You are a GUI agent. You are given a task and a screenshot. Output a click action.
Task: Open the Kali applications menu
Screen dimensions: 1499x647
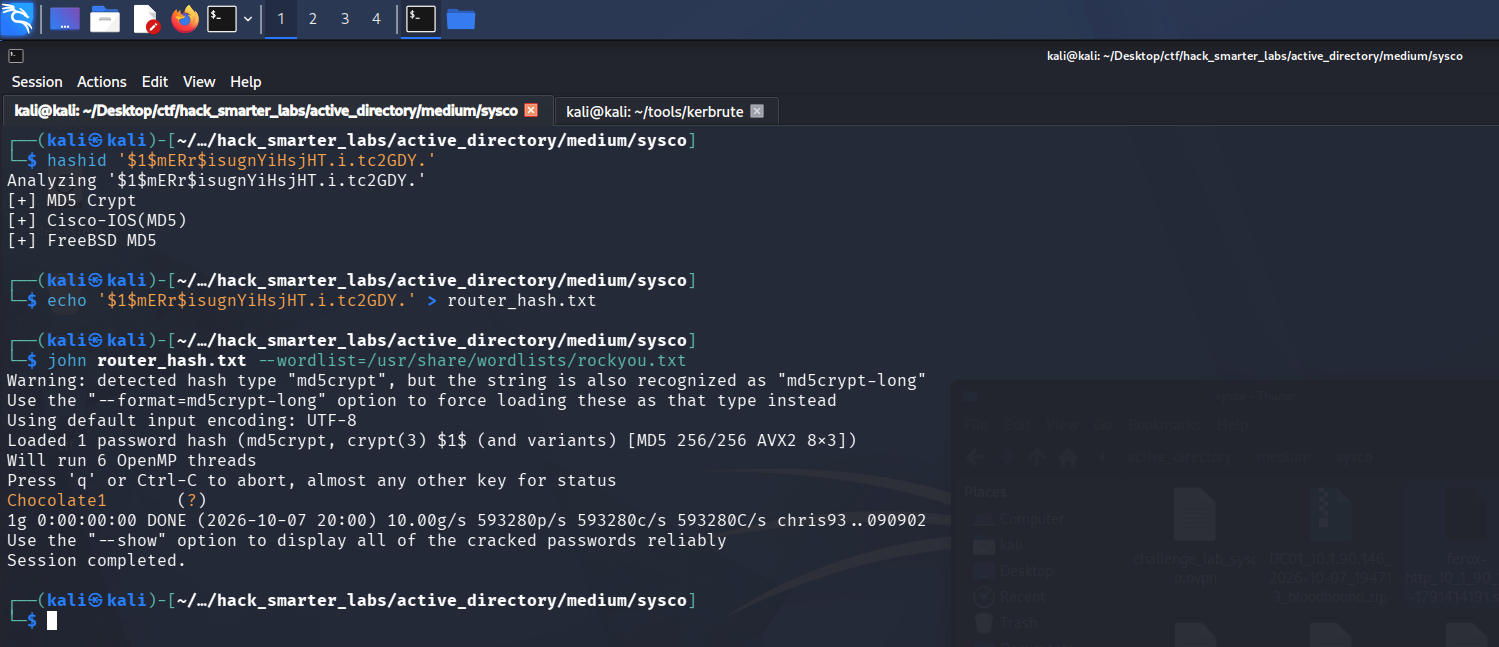click(x=18, y=18)
